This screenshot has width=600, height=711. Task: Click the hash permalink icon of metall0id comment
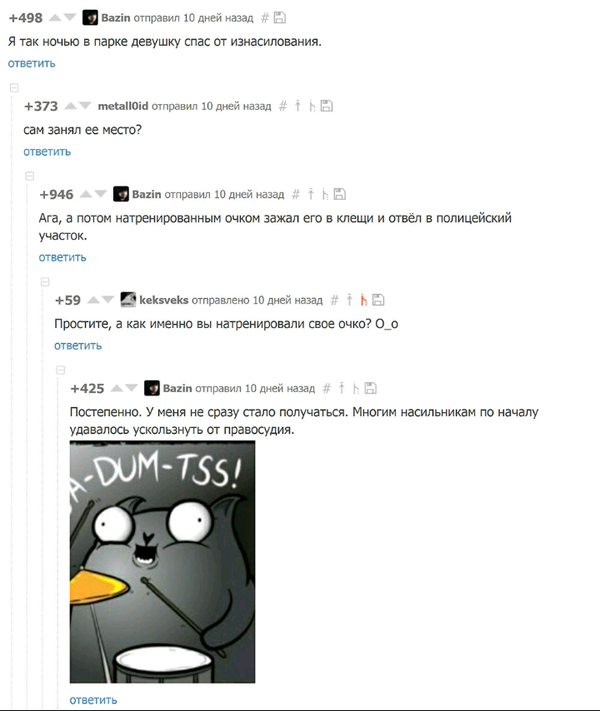point(283,106)
